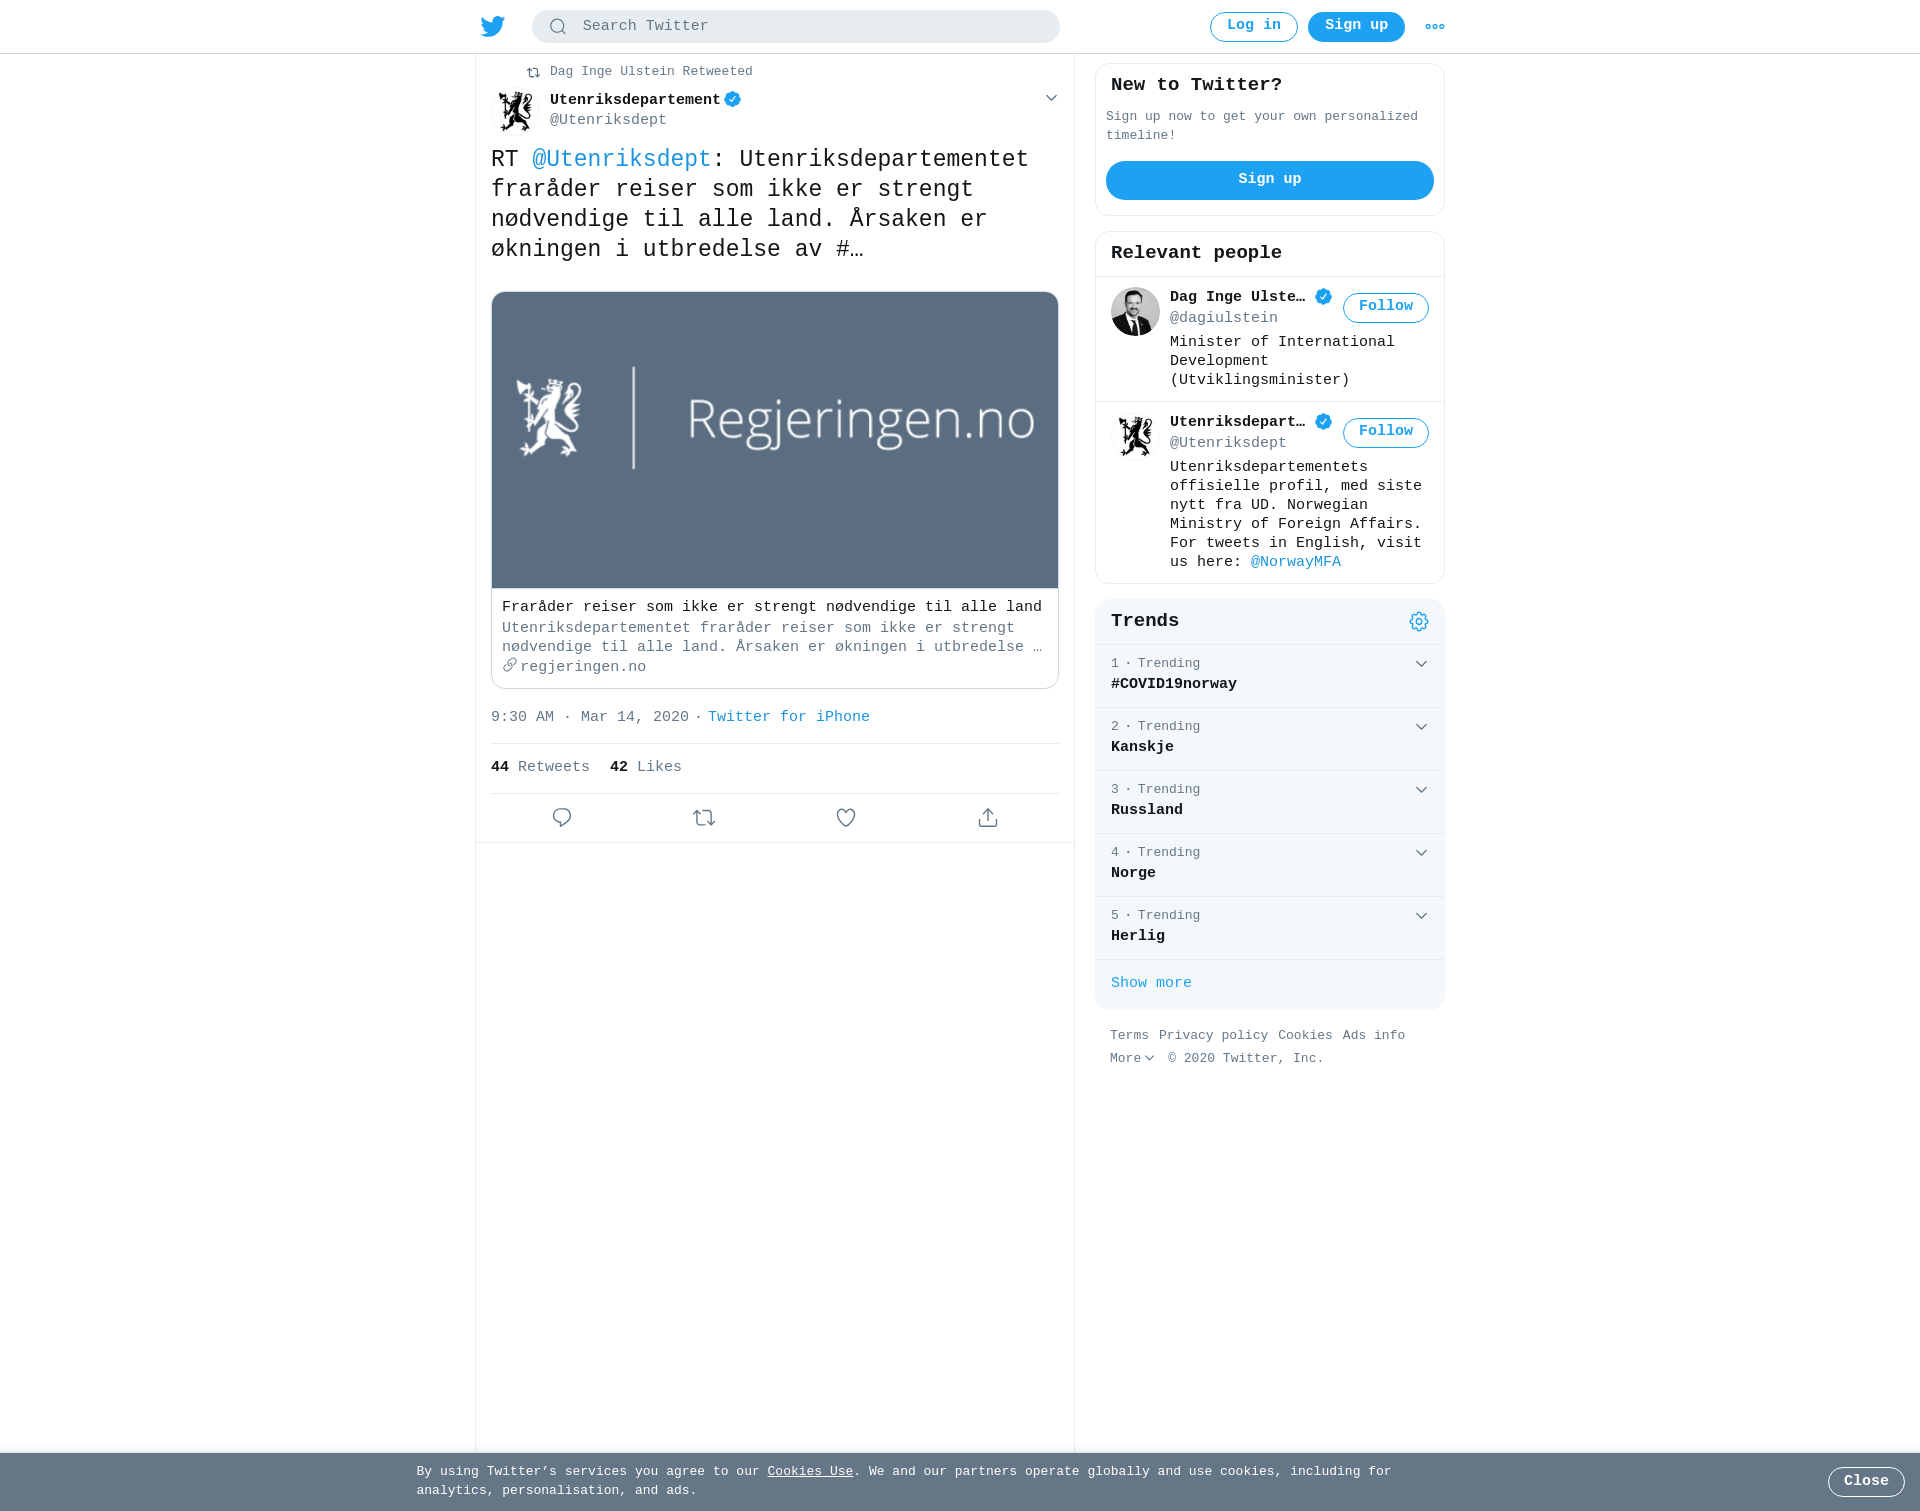Open the reply icon under the tweet
This screenshot has height=1511, width=1920.
pos(562,818)
